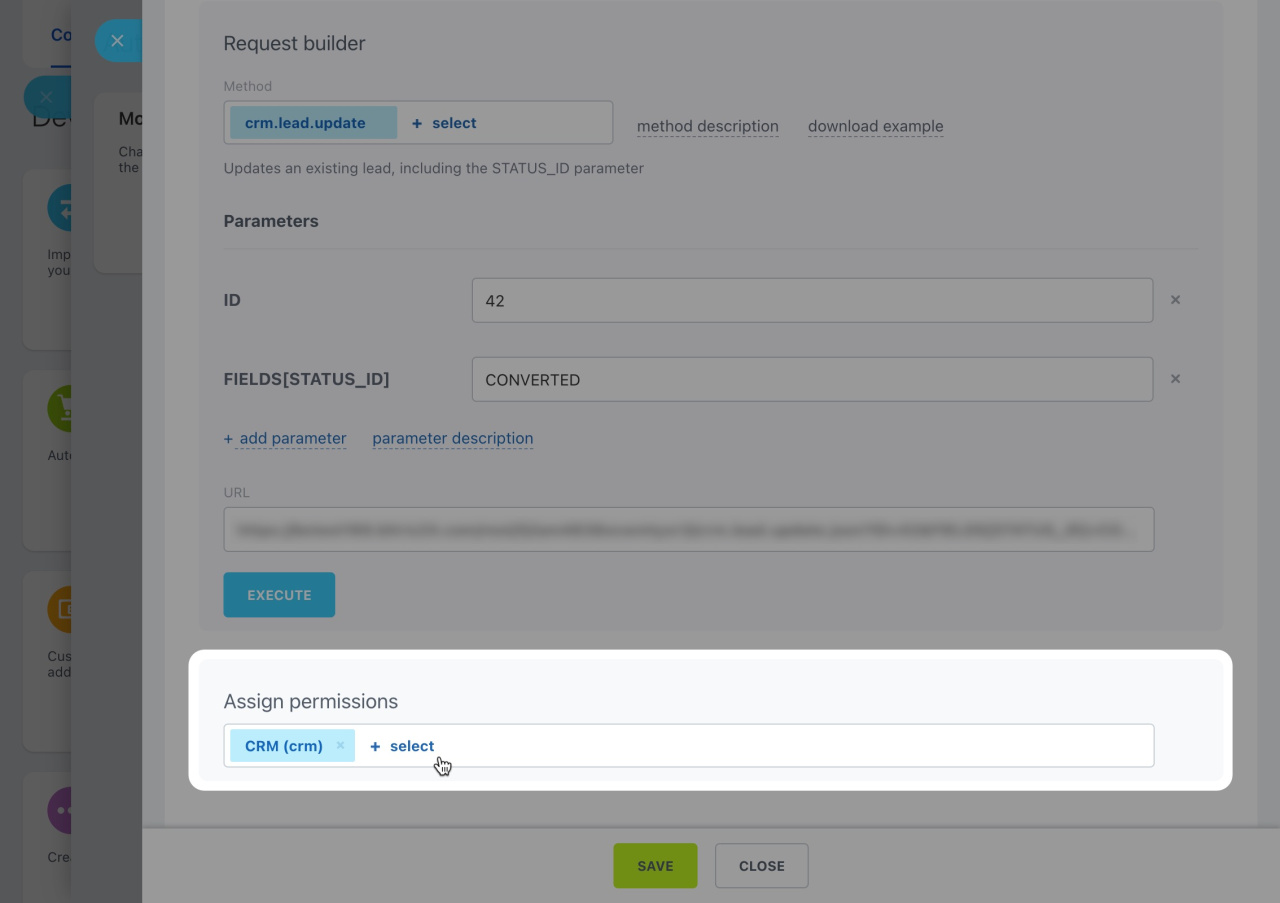Click the 'download example' link

[x=875, y=126]
